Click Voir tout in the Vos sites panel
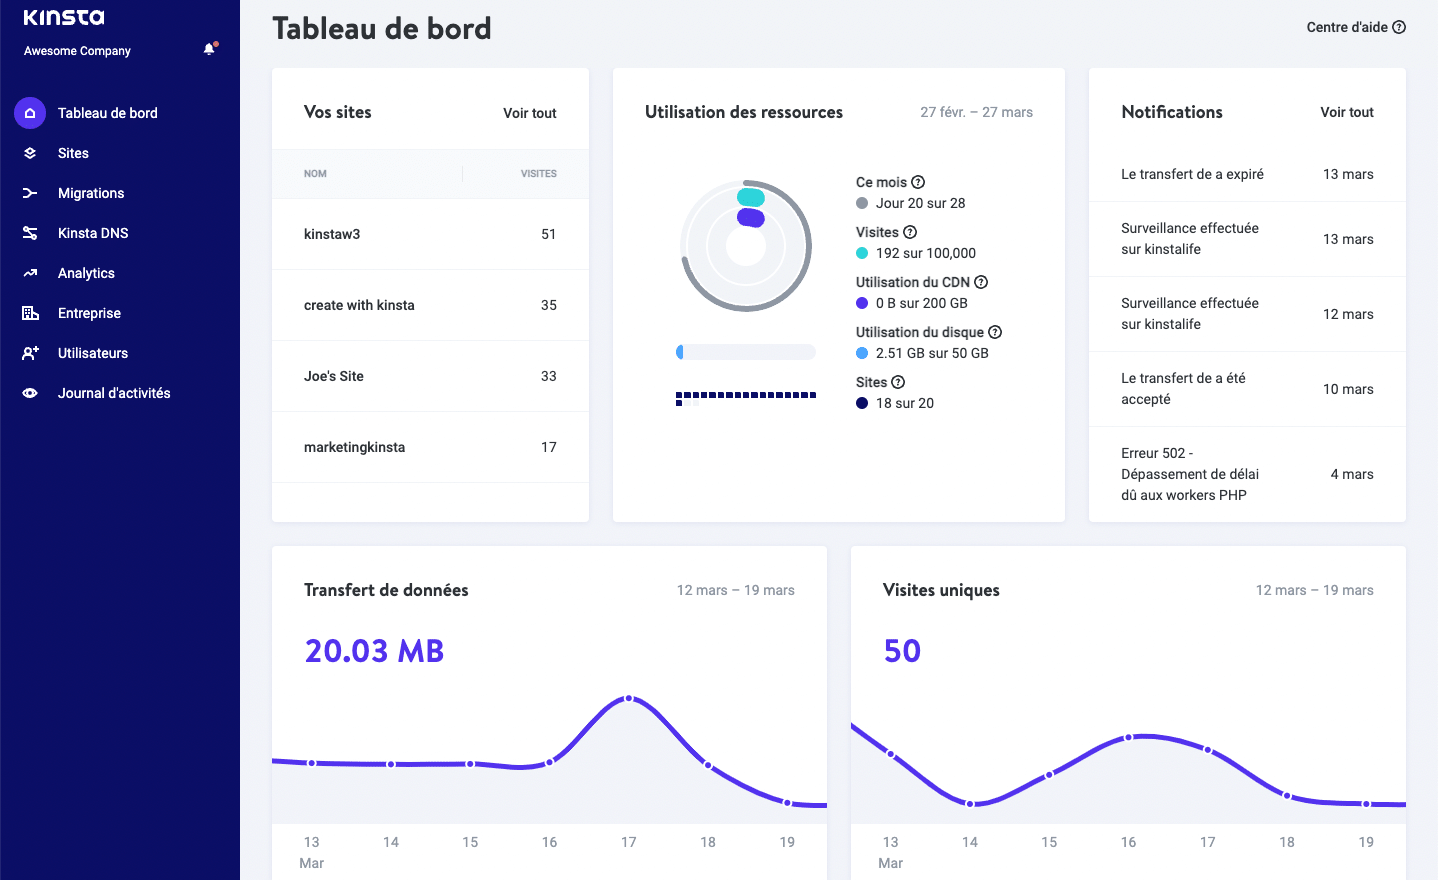Image resolution: width=1438 pixels, height=880 pixels. [x=529, y=113]
